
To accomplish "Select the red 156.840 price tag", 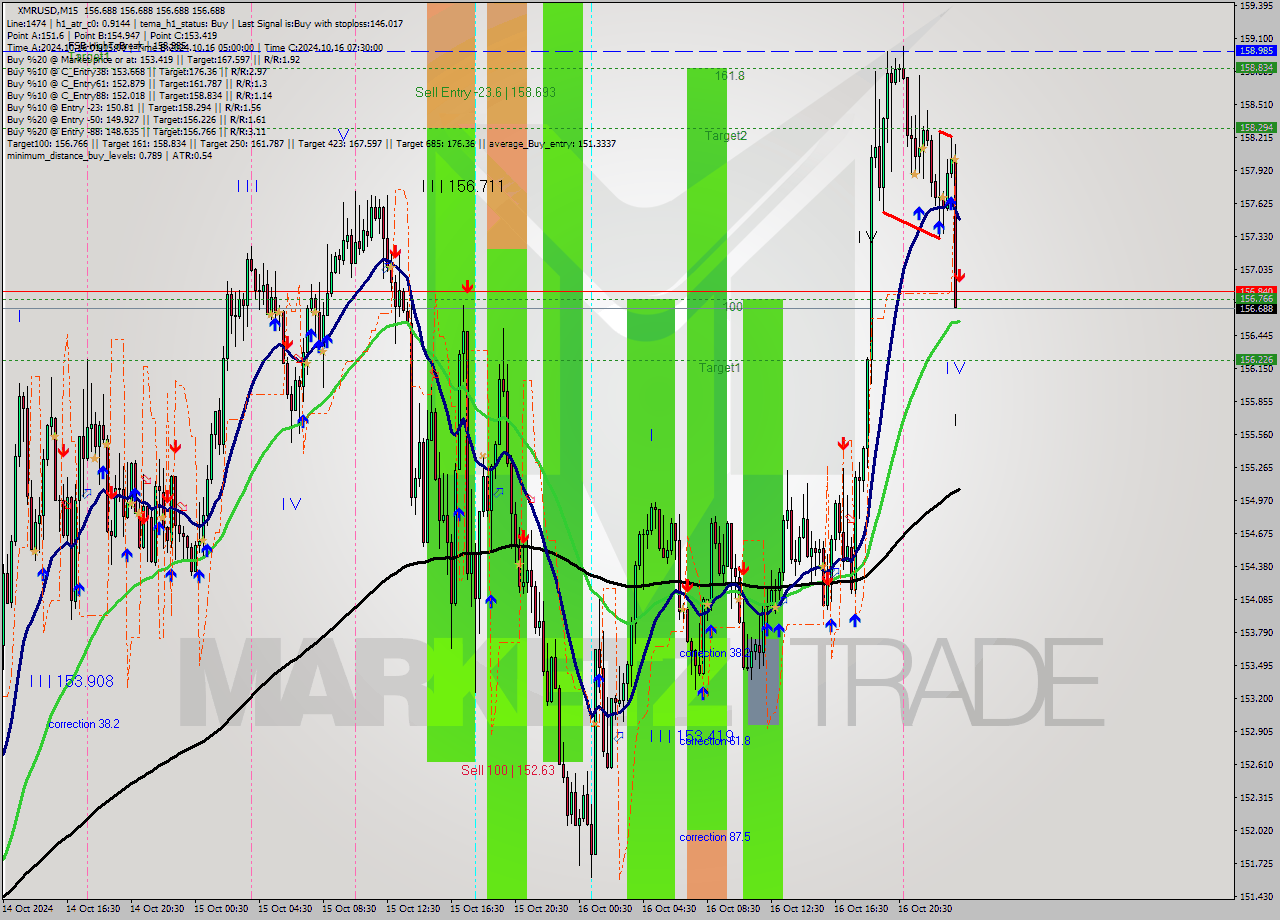I will point(1256,290).
